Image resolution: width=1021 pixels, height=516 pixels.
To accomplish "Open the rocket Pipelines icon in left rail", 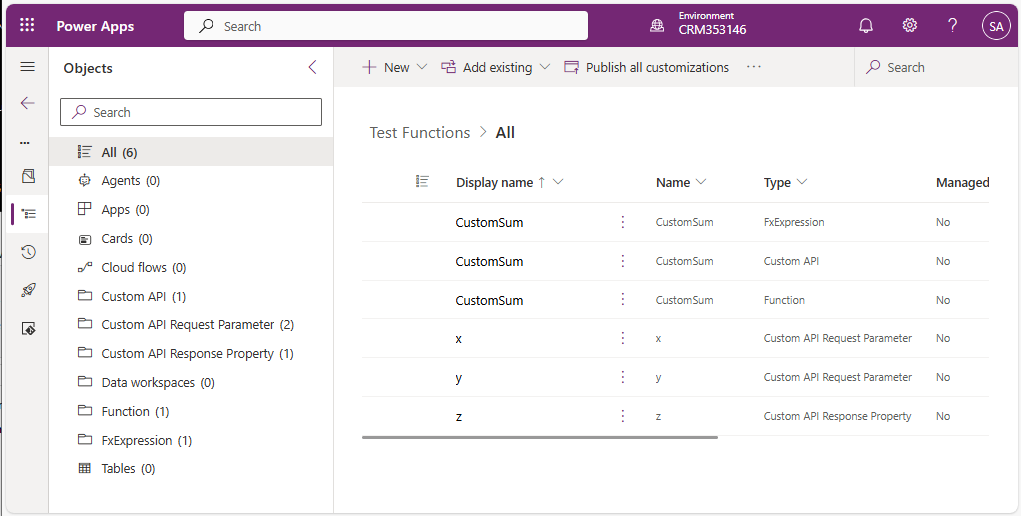I will click(28, 290).
